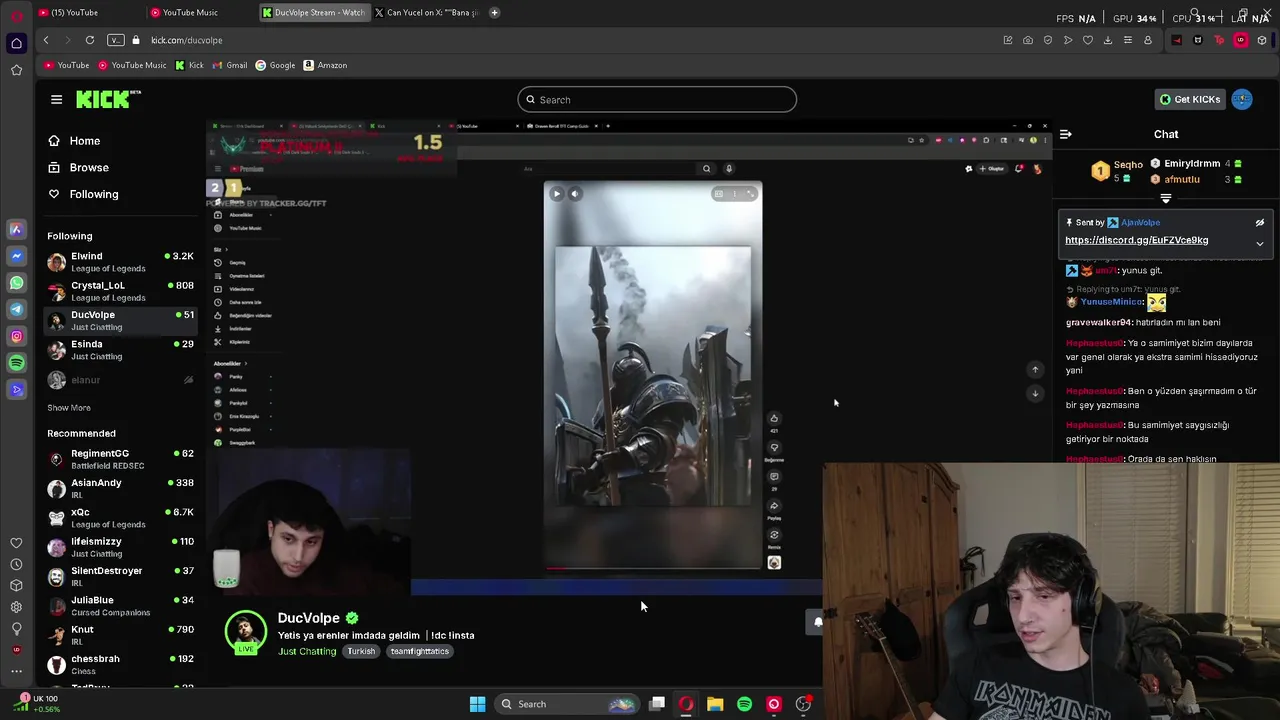
Task: Open Task View on taskbar
Action: [x=657, y=704]
